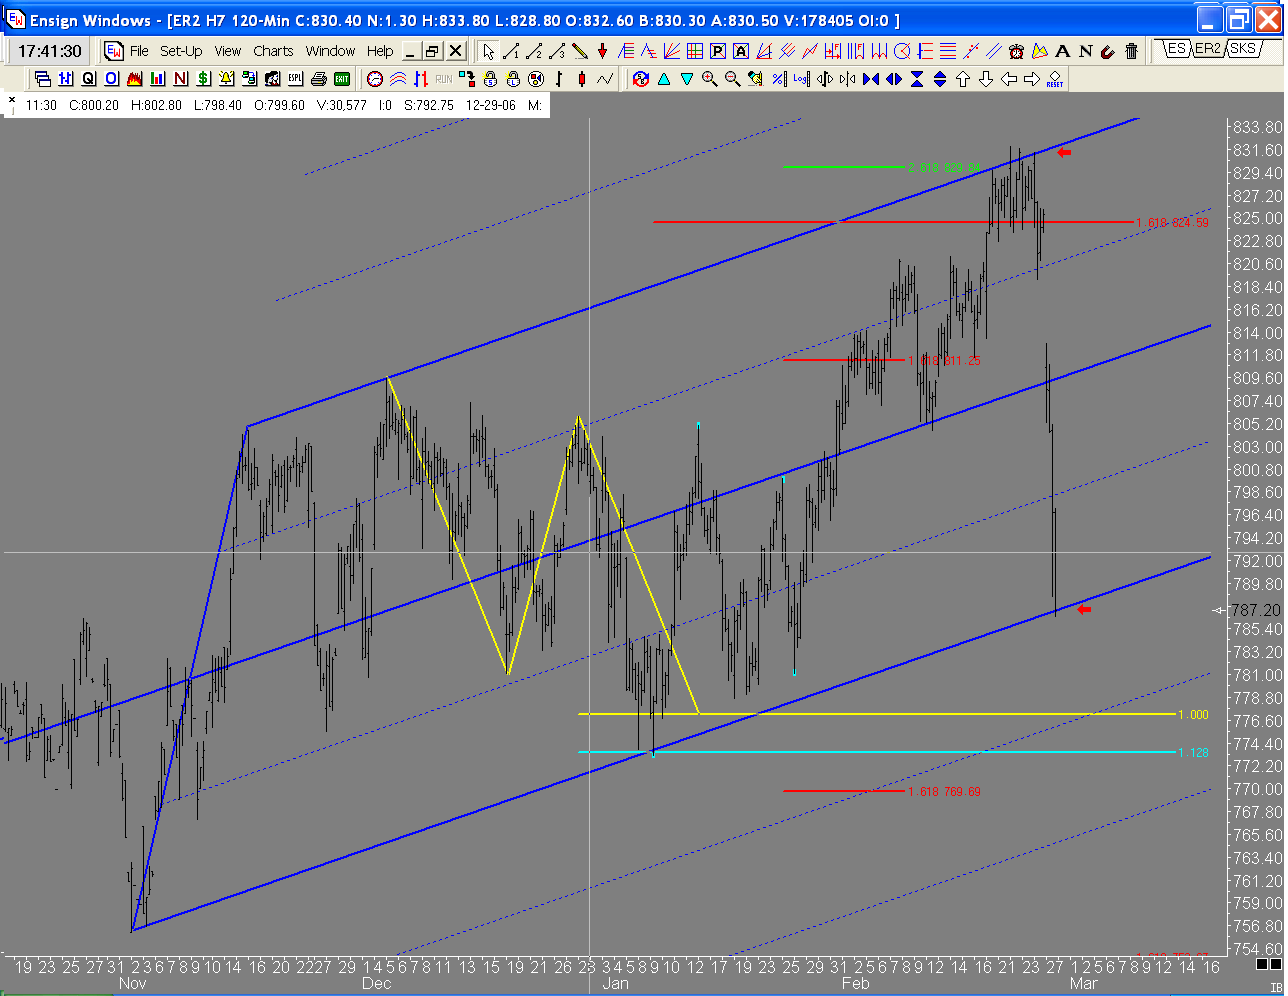The width and height of the screenshot is (1288, 996).
Task: Switch to the ES chart tab
Action: tap(1176, 49)
